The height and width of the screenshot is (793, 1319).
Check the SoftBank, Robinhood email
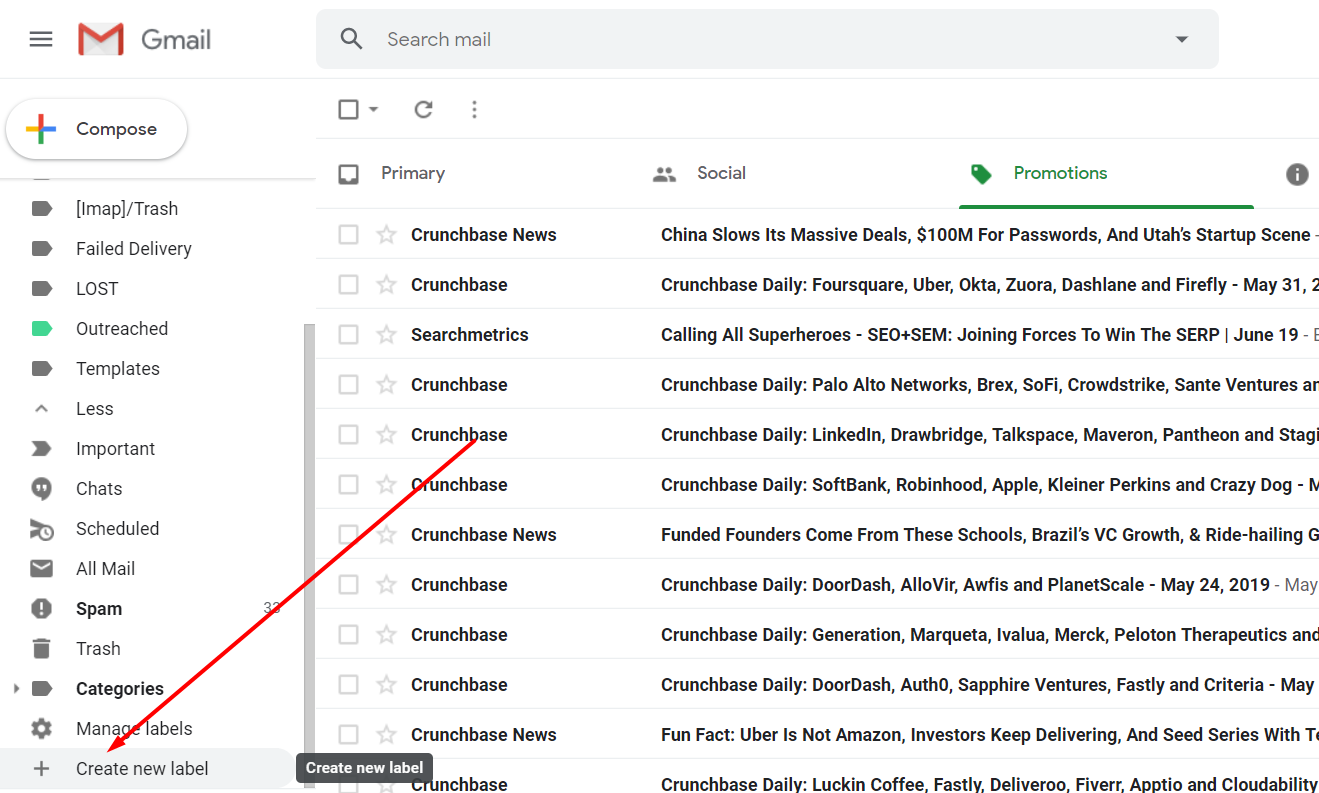[348, 484]
